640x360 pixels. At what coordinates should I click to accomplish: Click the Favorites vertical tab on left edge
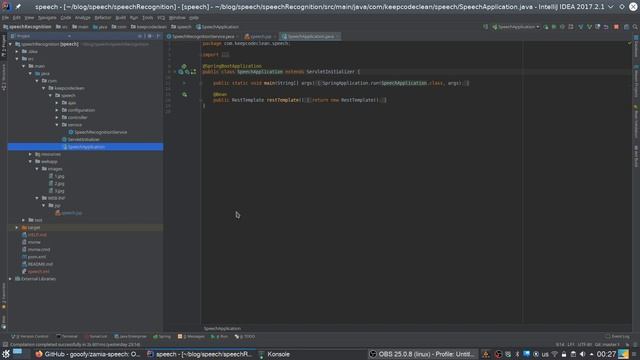[4, 296]
